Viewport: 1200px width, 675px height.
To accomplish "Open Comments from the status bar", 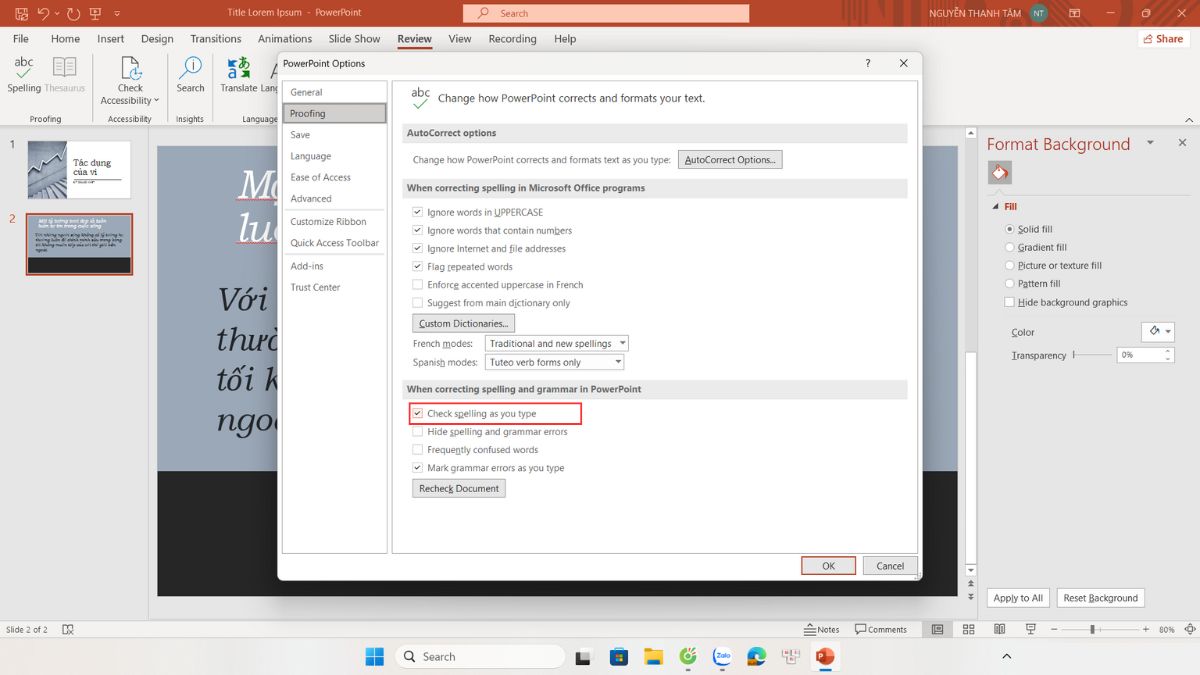I will [x=881, y=629].
